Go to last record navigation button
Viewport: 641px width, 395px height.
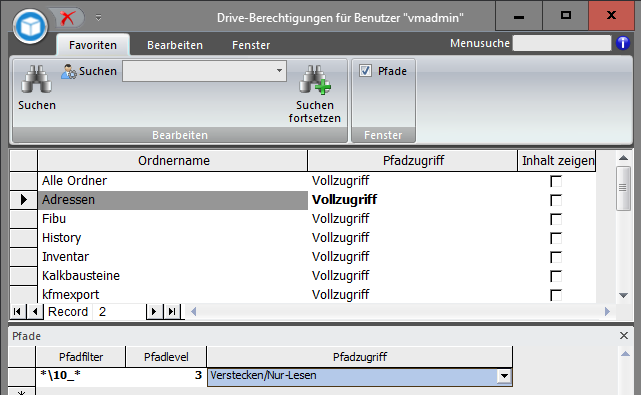pos(173,312)
